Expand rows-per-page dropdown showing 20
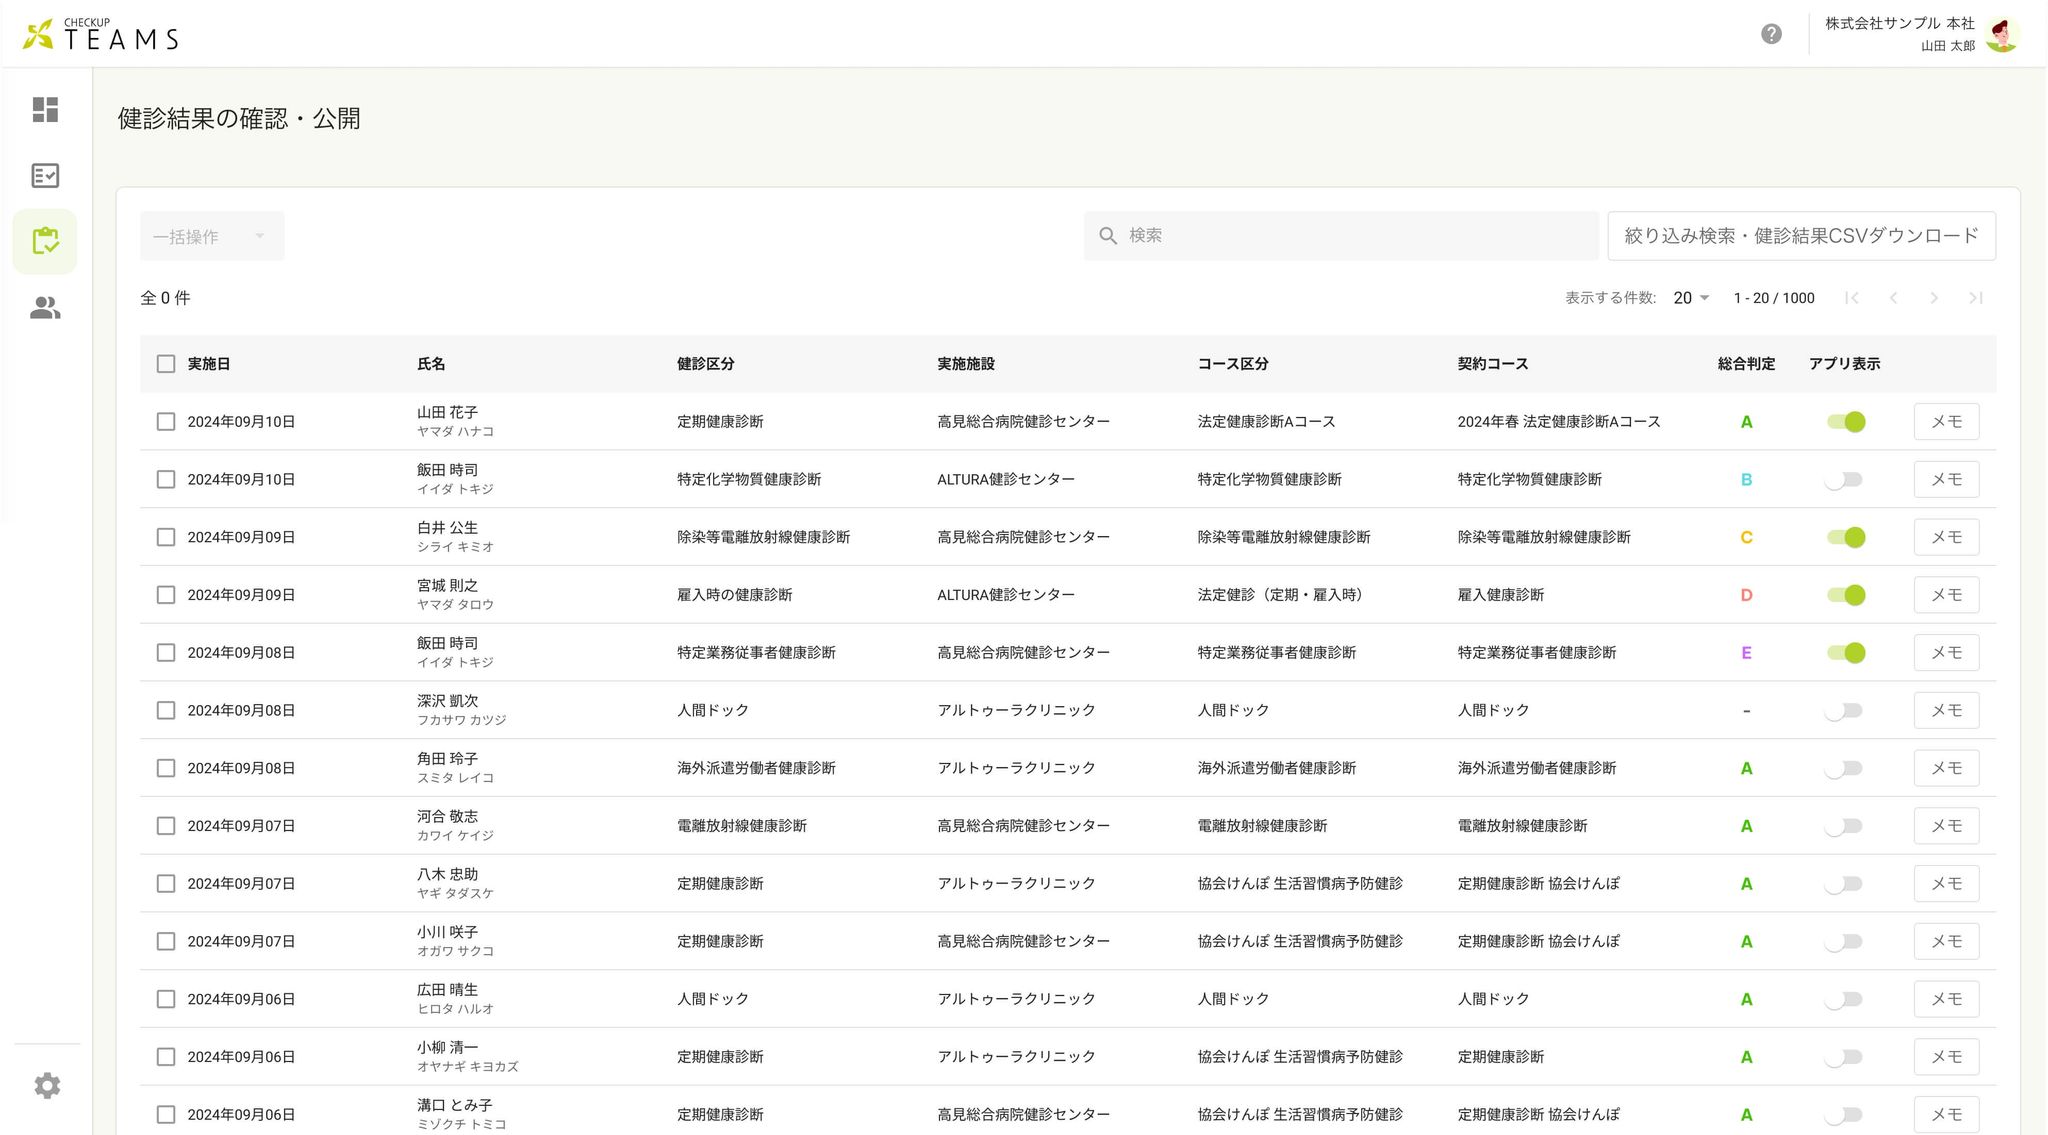Screen dimensions: 2048x1135 tap(1691, 298)
